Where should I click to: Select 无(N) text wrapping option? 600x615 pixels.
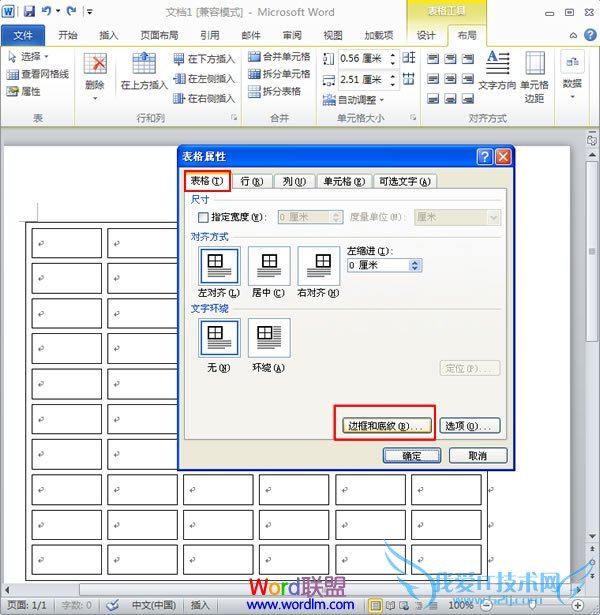(x=219, y=338)
